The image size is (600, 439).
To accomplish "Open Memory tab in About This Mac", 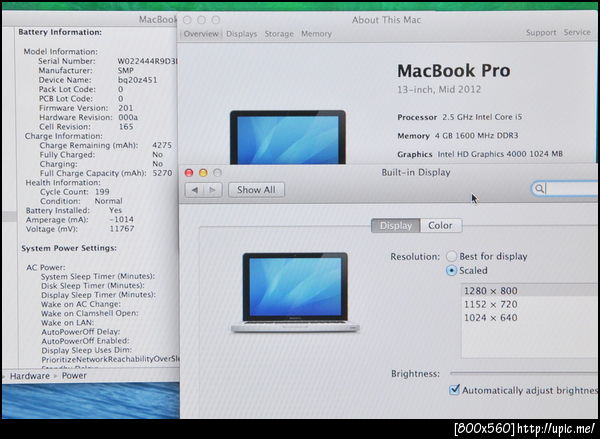I will point(316,34).
